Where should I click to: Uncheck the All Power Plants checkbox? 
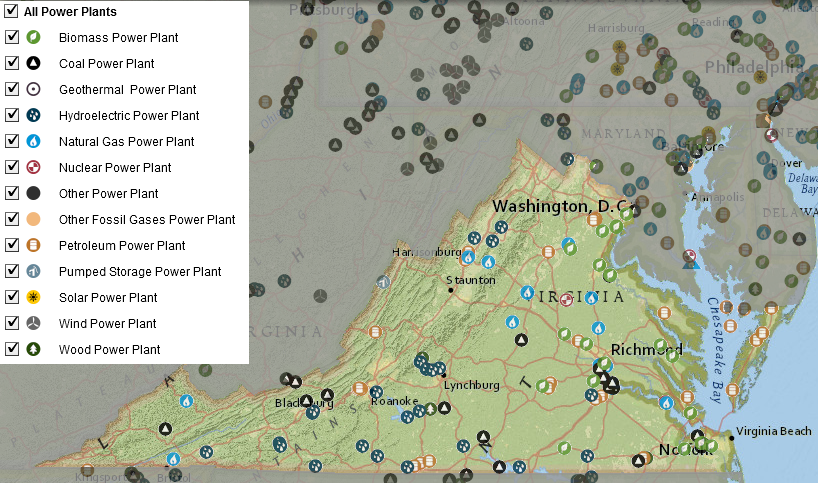pyautogui.click(x=11, y=11)
